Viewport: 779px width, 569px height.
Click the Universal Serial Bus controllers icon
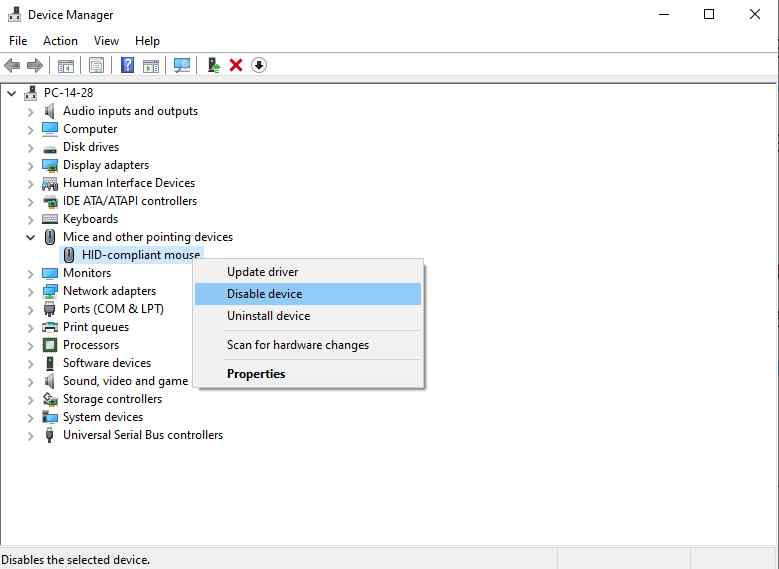49,435
